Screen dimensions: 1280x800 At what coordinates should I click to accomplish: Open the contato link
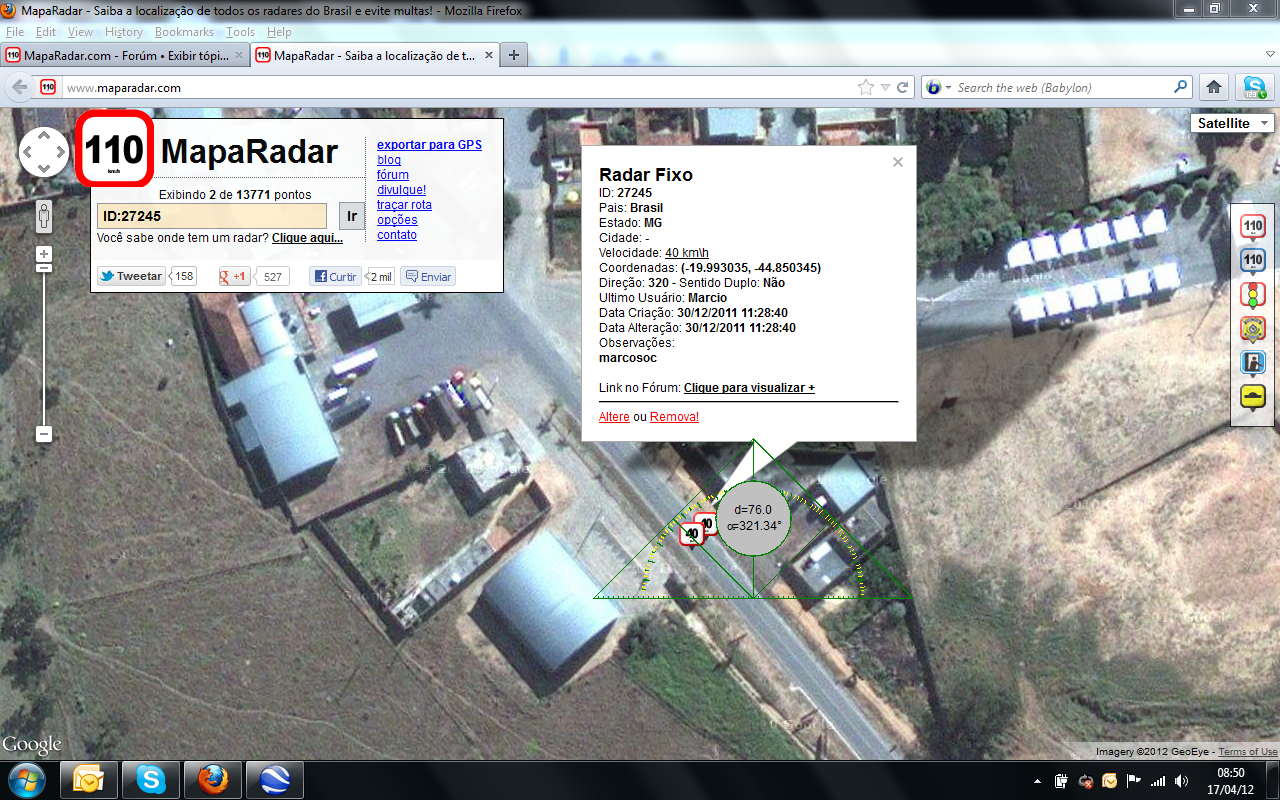point(397,235)
